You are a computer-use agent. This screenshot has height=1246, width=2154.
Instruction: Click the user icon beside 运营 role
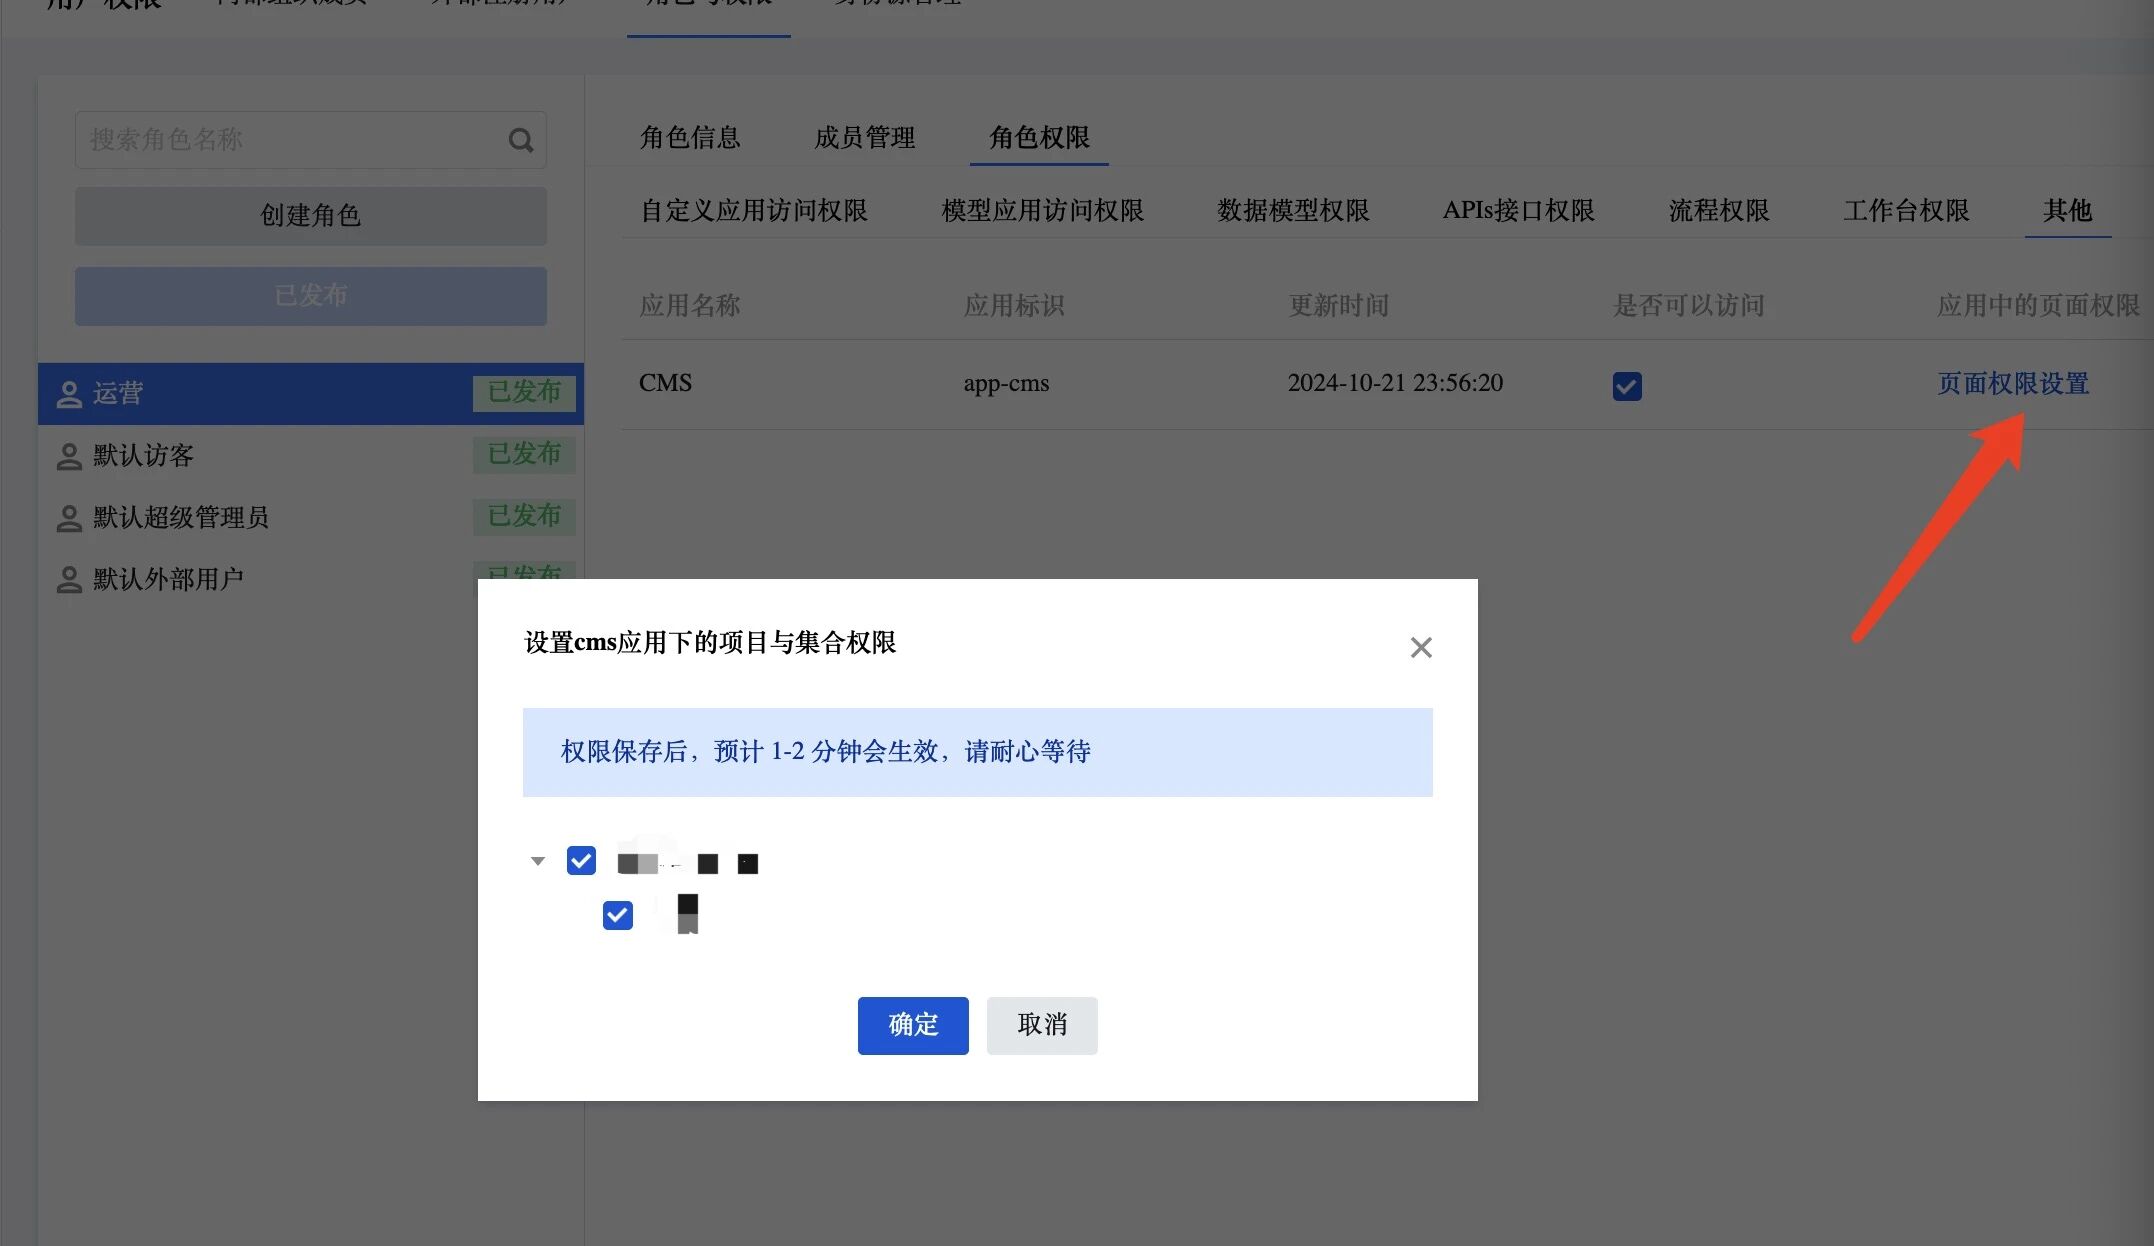point(69,394)
